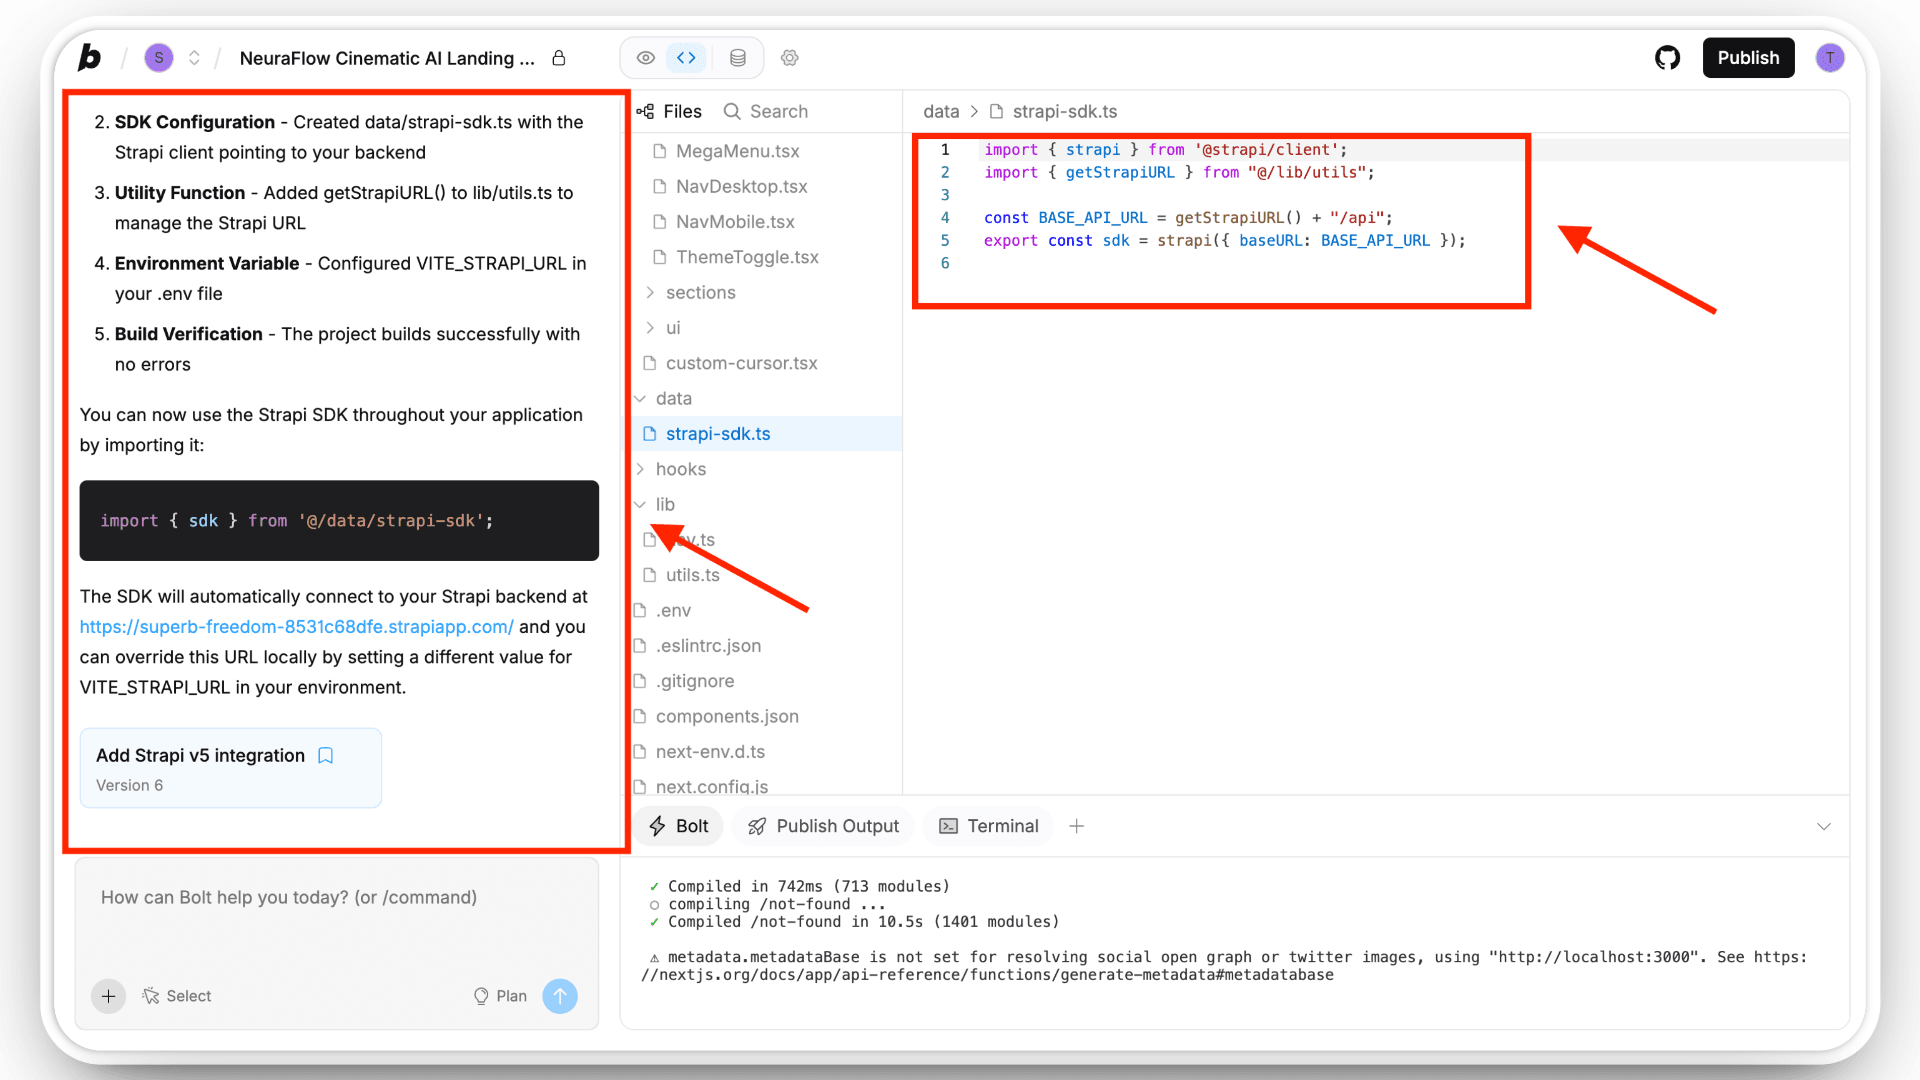The image size is (1920, 1080).
Task: Click data breadcrumb in editor path
Action: (x=941, y=111)
